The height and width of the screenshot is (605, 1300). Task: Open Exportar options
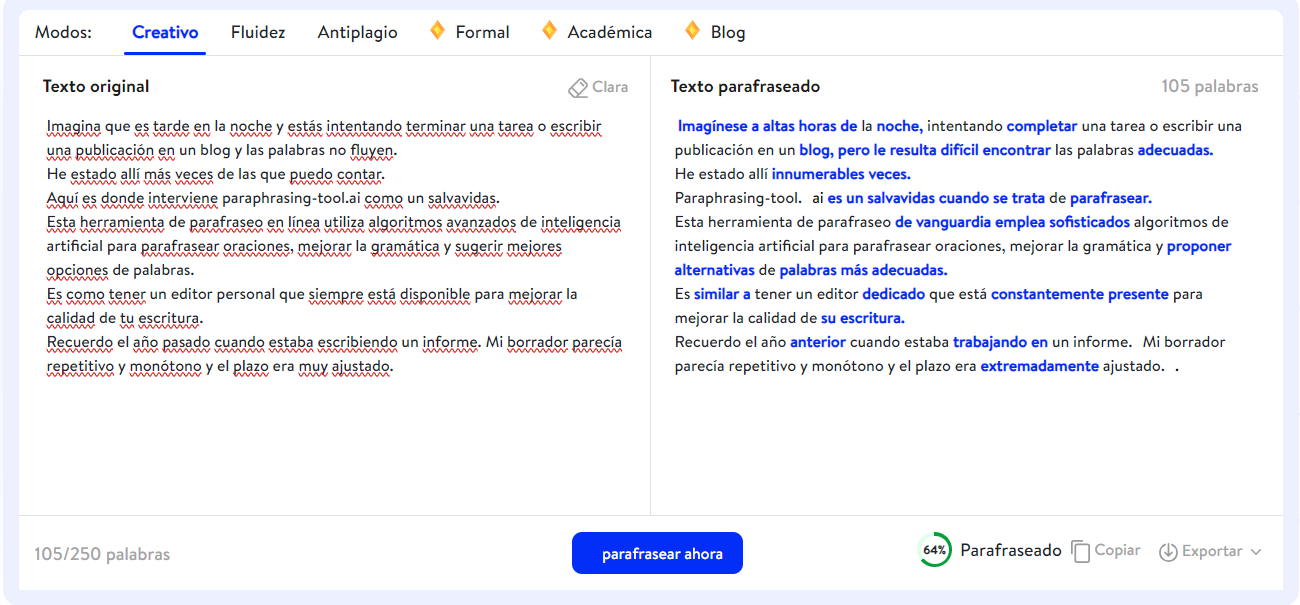coord(1210,552)
